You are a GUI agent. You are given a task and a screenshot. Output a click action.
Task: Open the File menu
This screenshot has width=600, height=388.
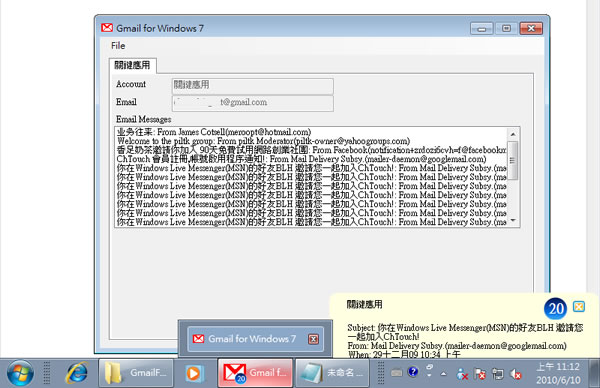[x=118, y=46]
